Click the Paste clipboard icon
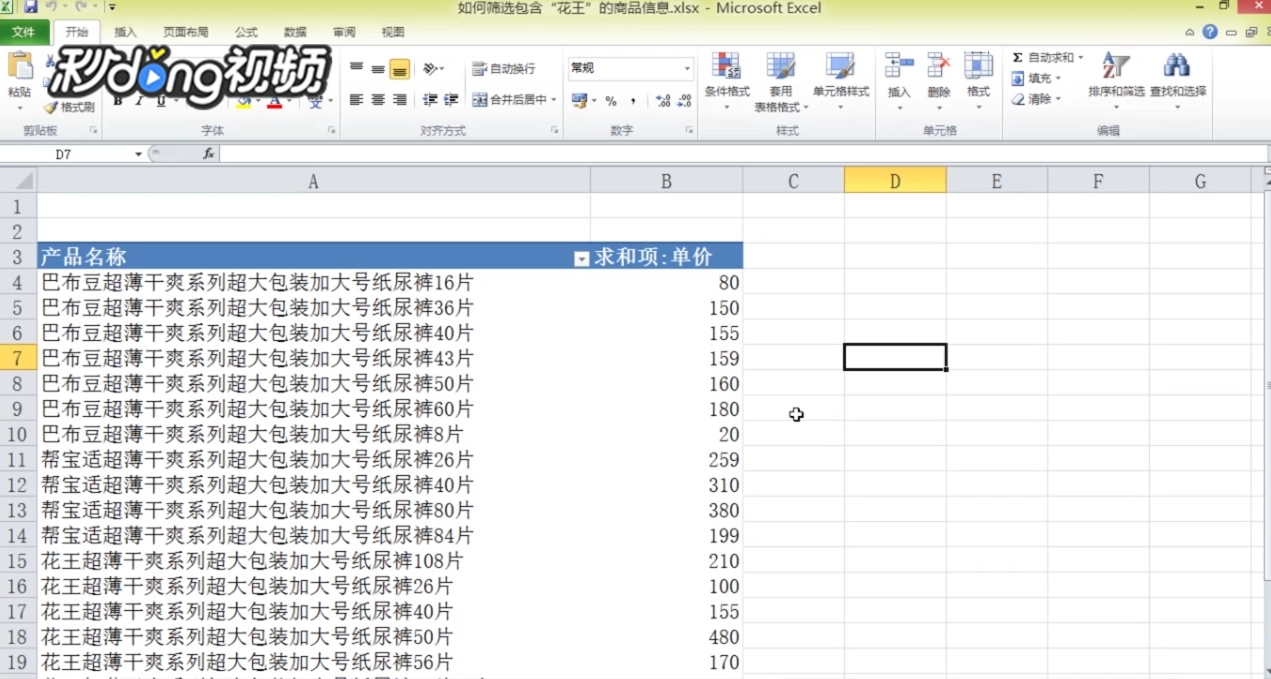 point(19,67)
